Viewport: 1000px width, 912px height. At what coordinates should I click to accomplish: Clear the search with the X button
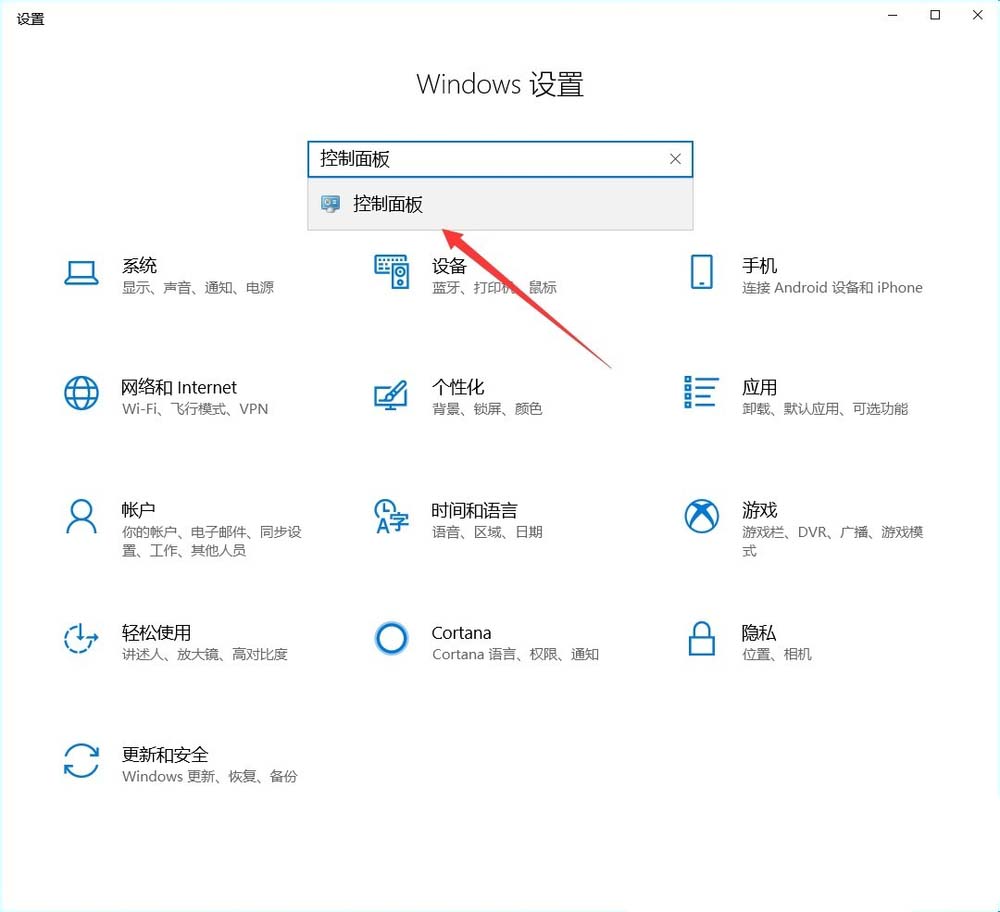[675, 159]
